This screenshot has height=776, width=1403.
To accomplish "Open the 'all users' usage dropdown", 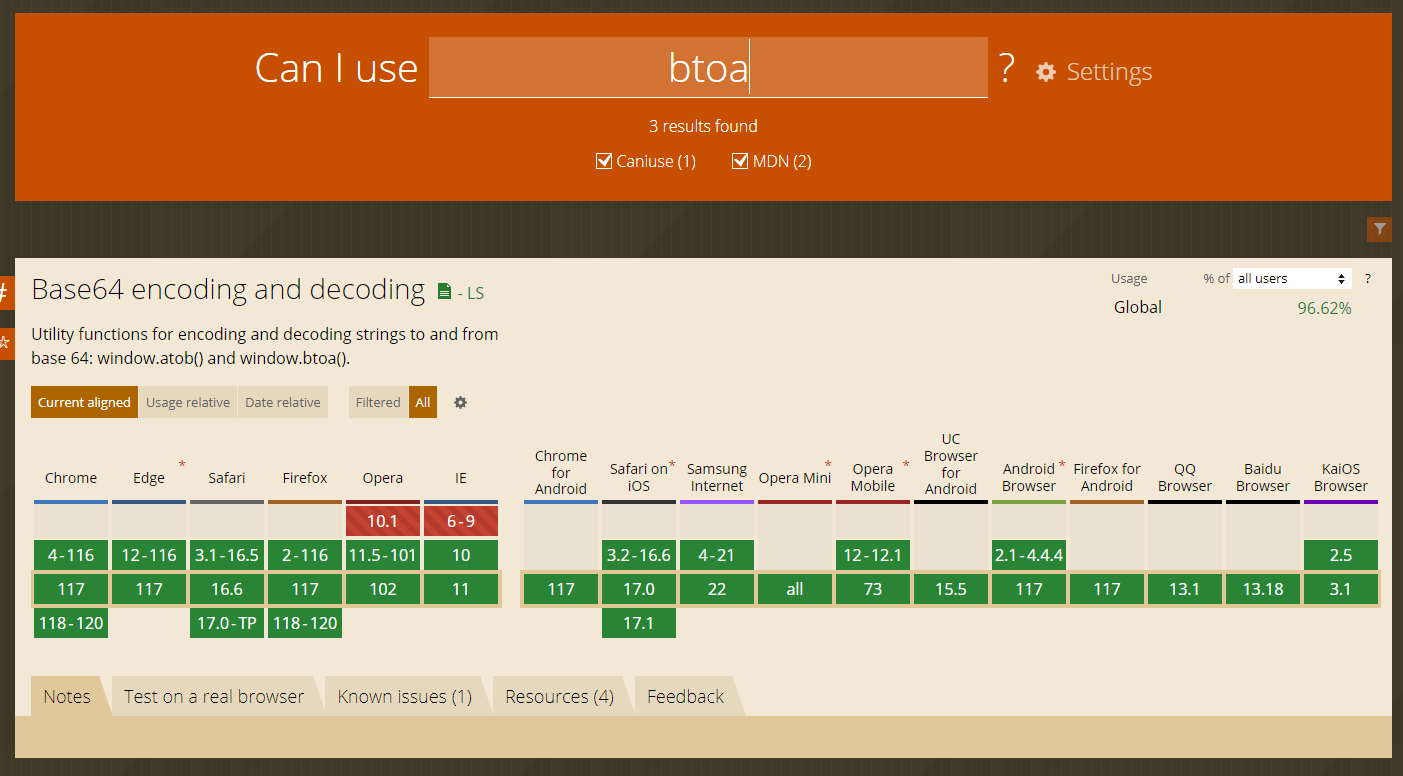I will [x=1292, y=279].
